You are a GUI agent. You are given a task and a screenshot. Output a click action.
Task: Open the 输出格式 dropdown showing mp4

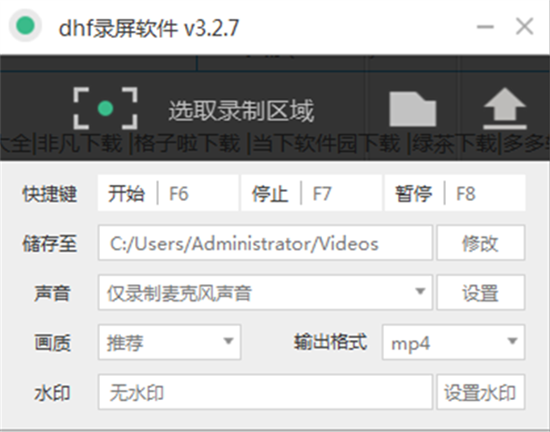453,342
